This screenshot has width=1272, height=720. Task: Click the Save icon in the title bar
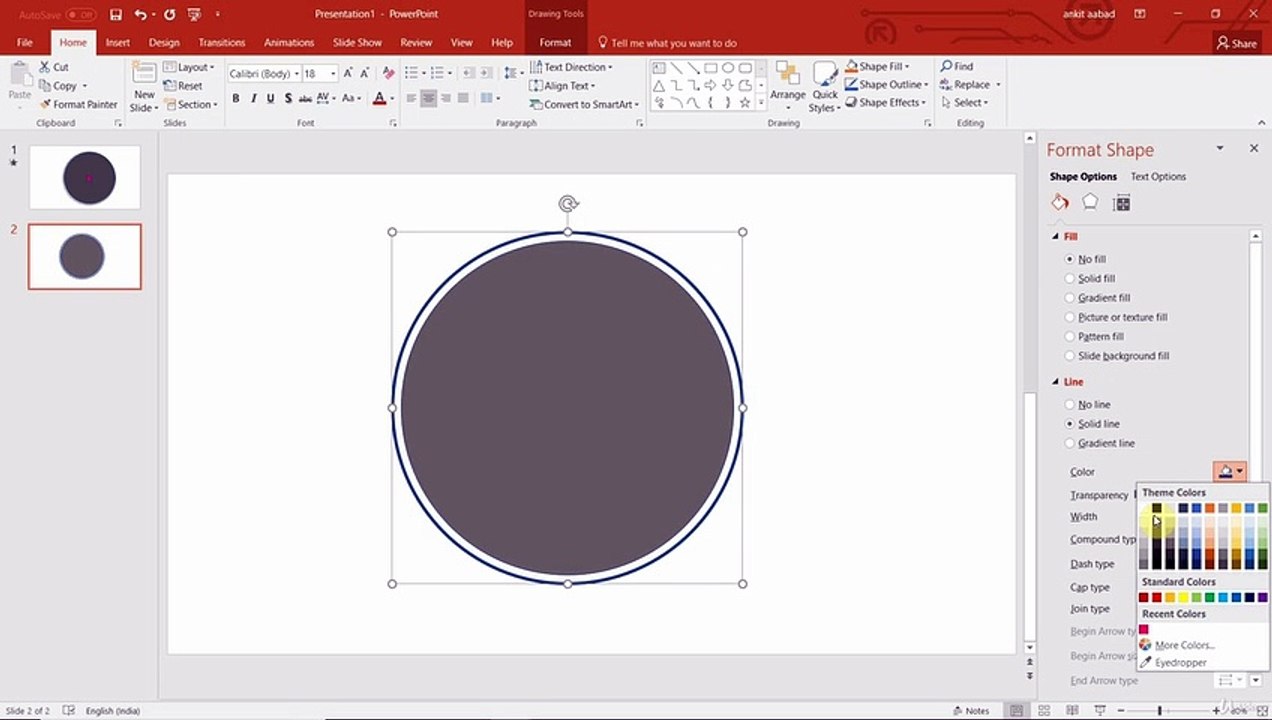point(116,15)
